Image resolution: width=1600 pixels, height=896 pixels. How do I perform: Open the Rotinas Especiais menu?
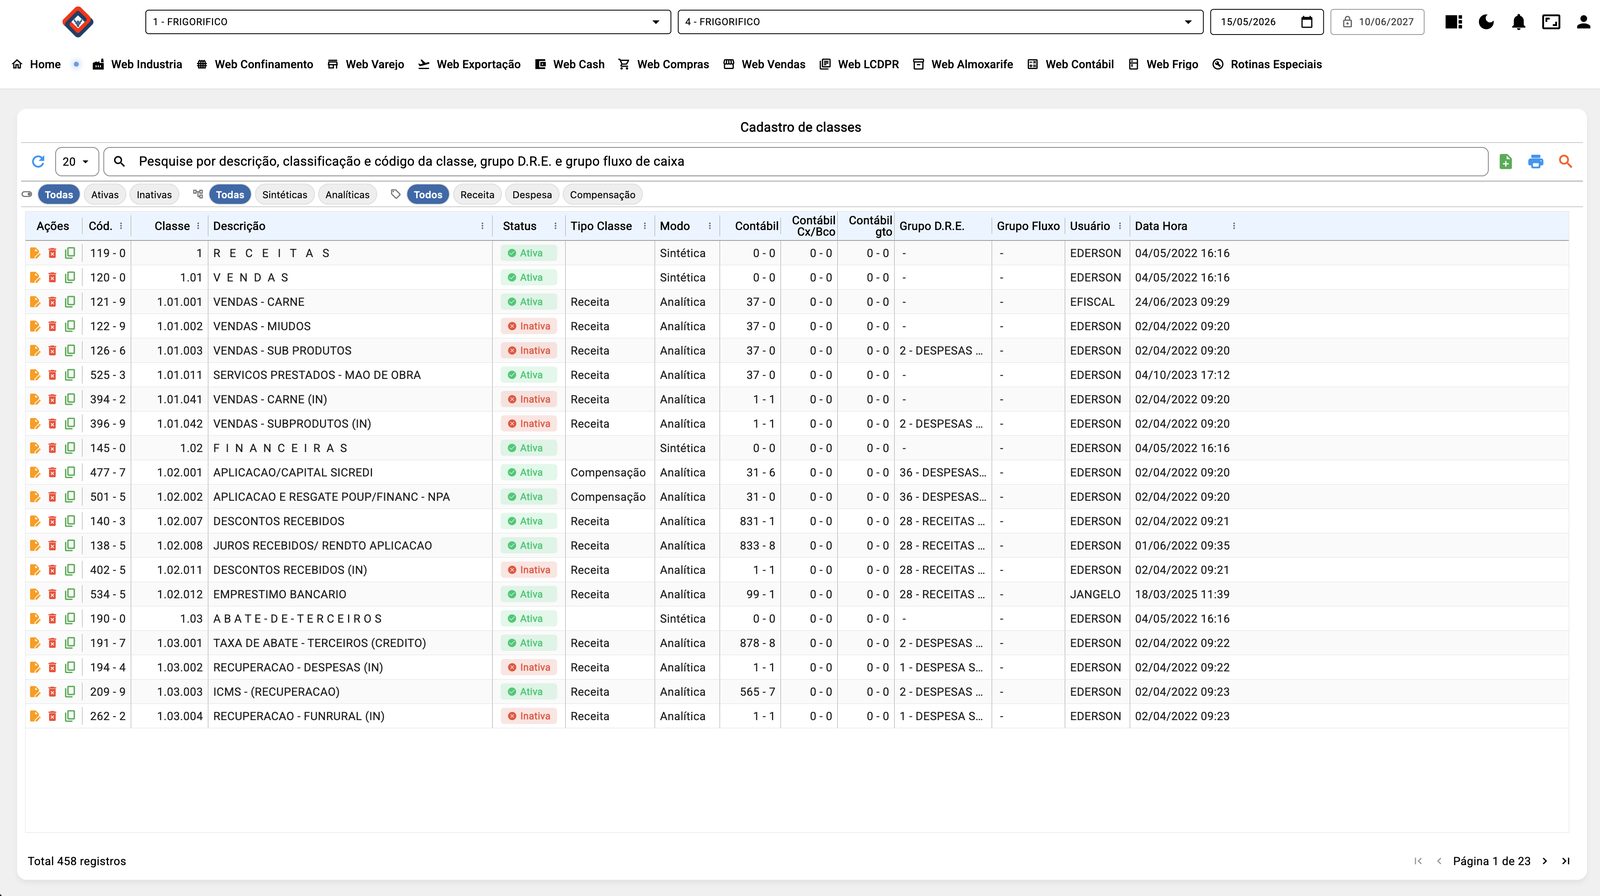coord(1267,64)
